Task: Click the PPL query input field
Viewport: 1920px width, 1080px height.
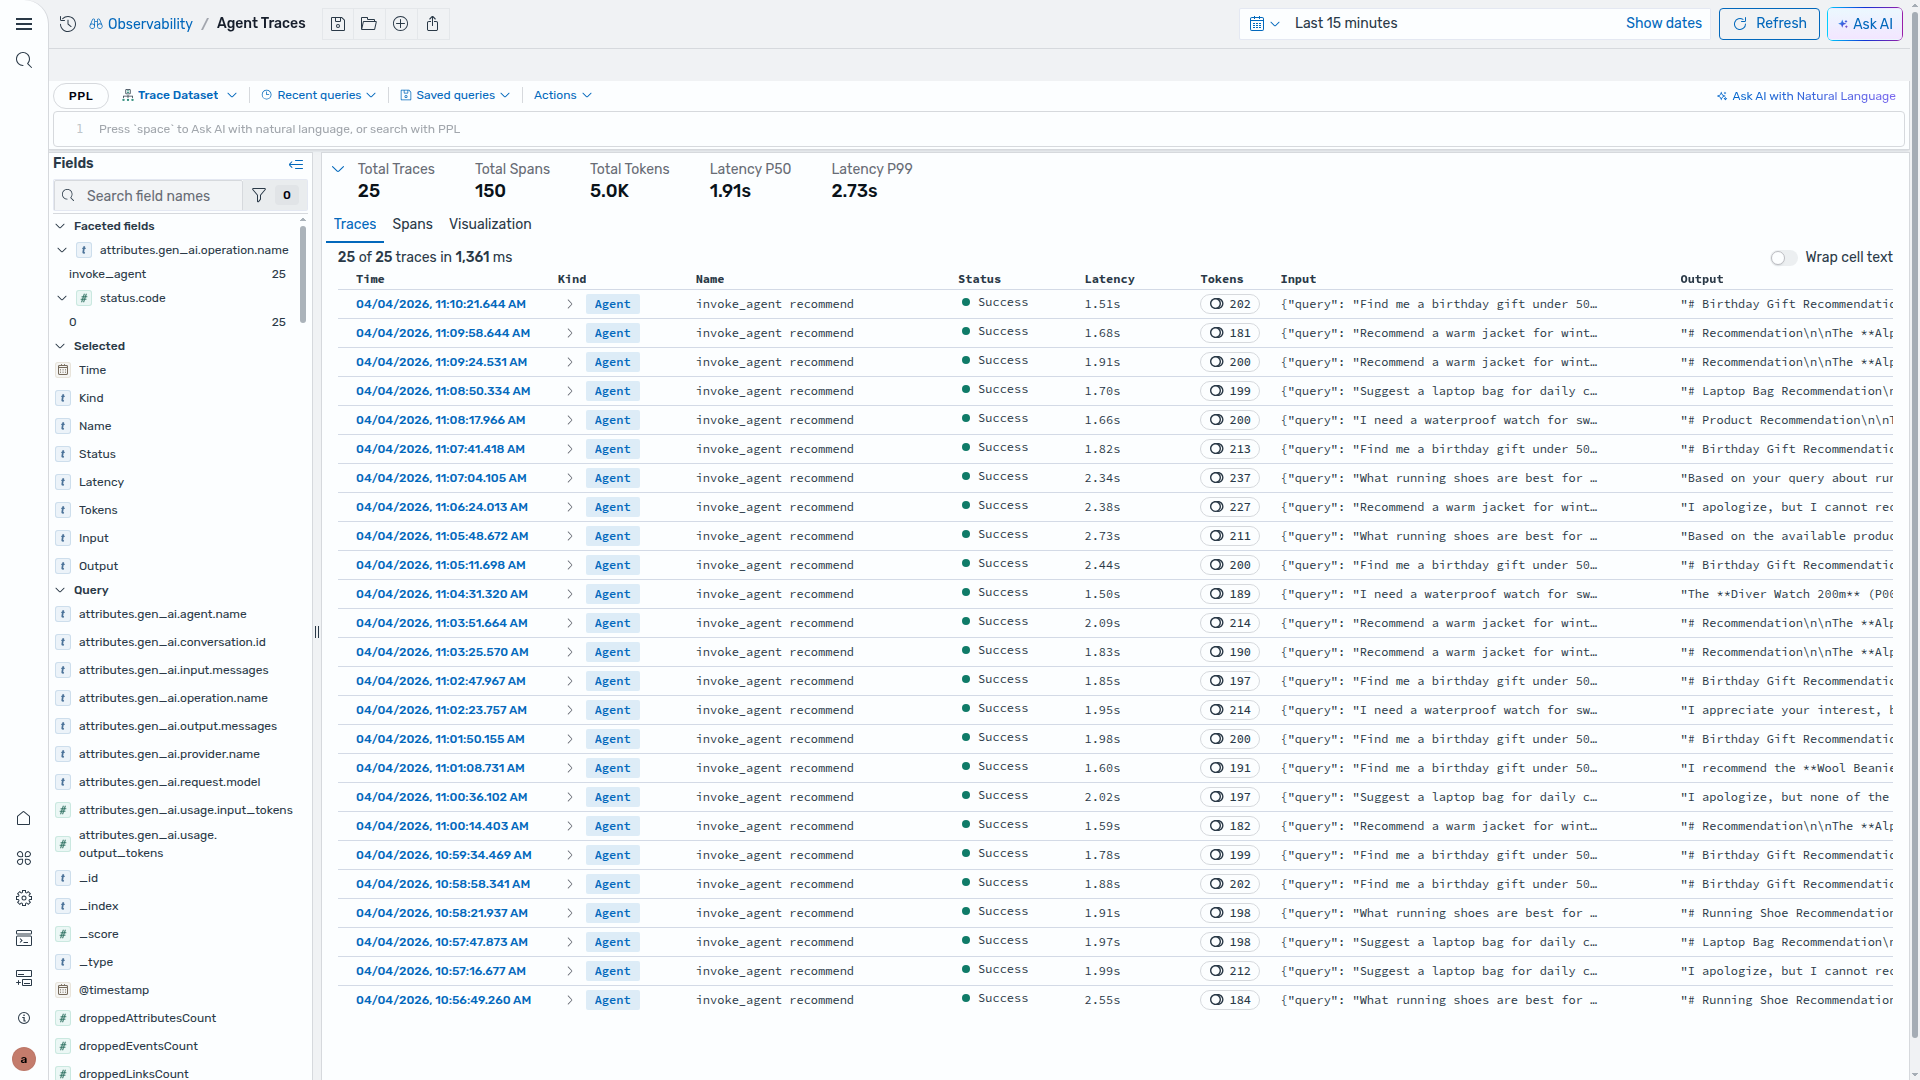Action: click(x=980, y=129)
